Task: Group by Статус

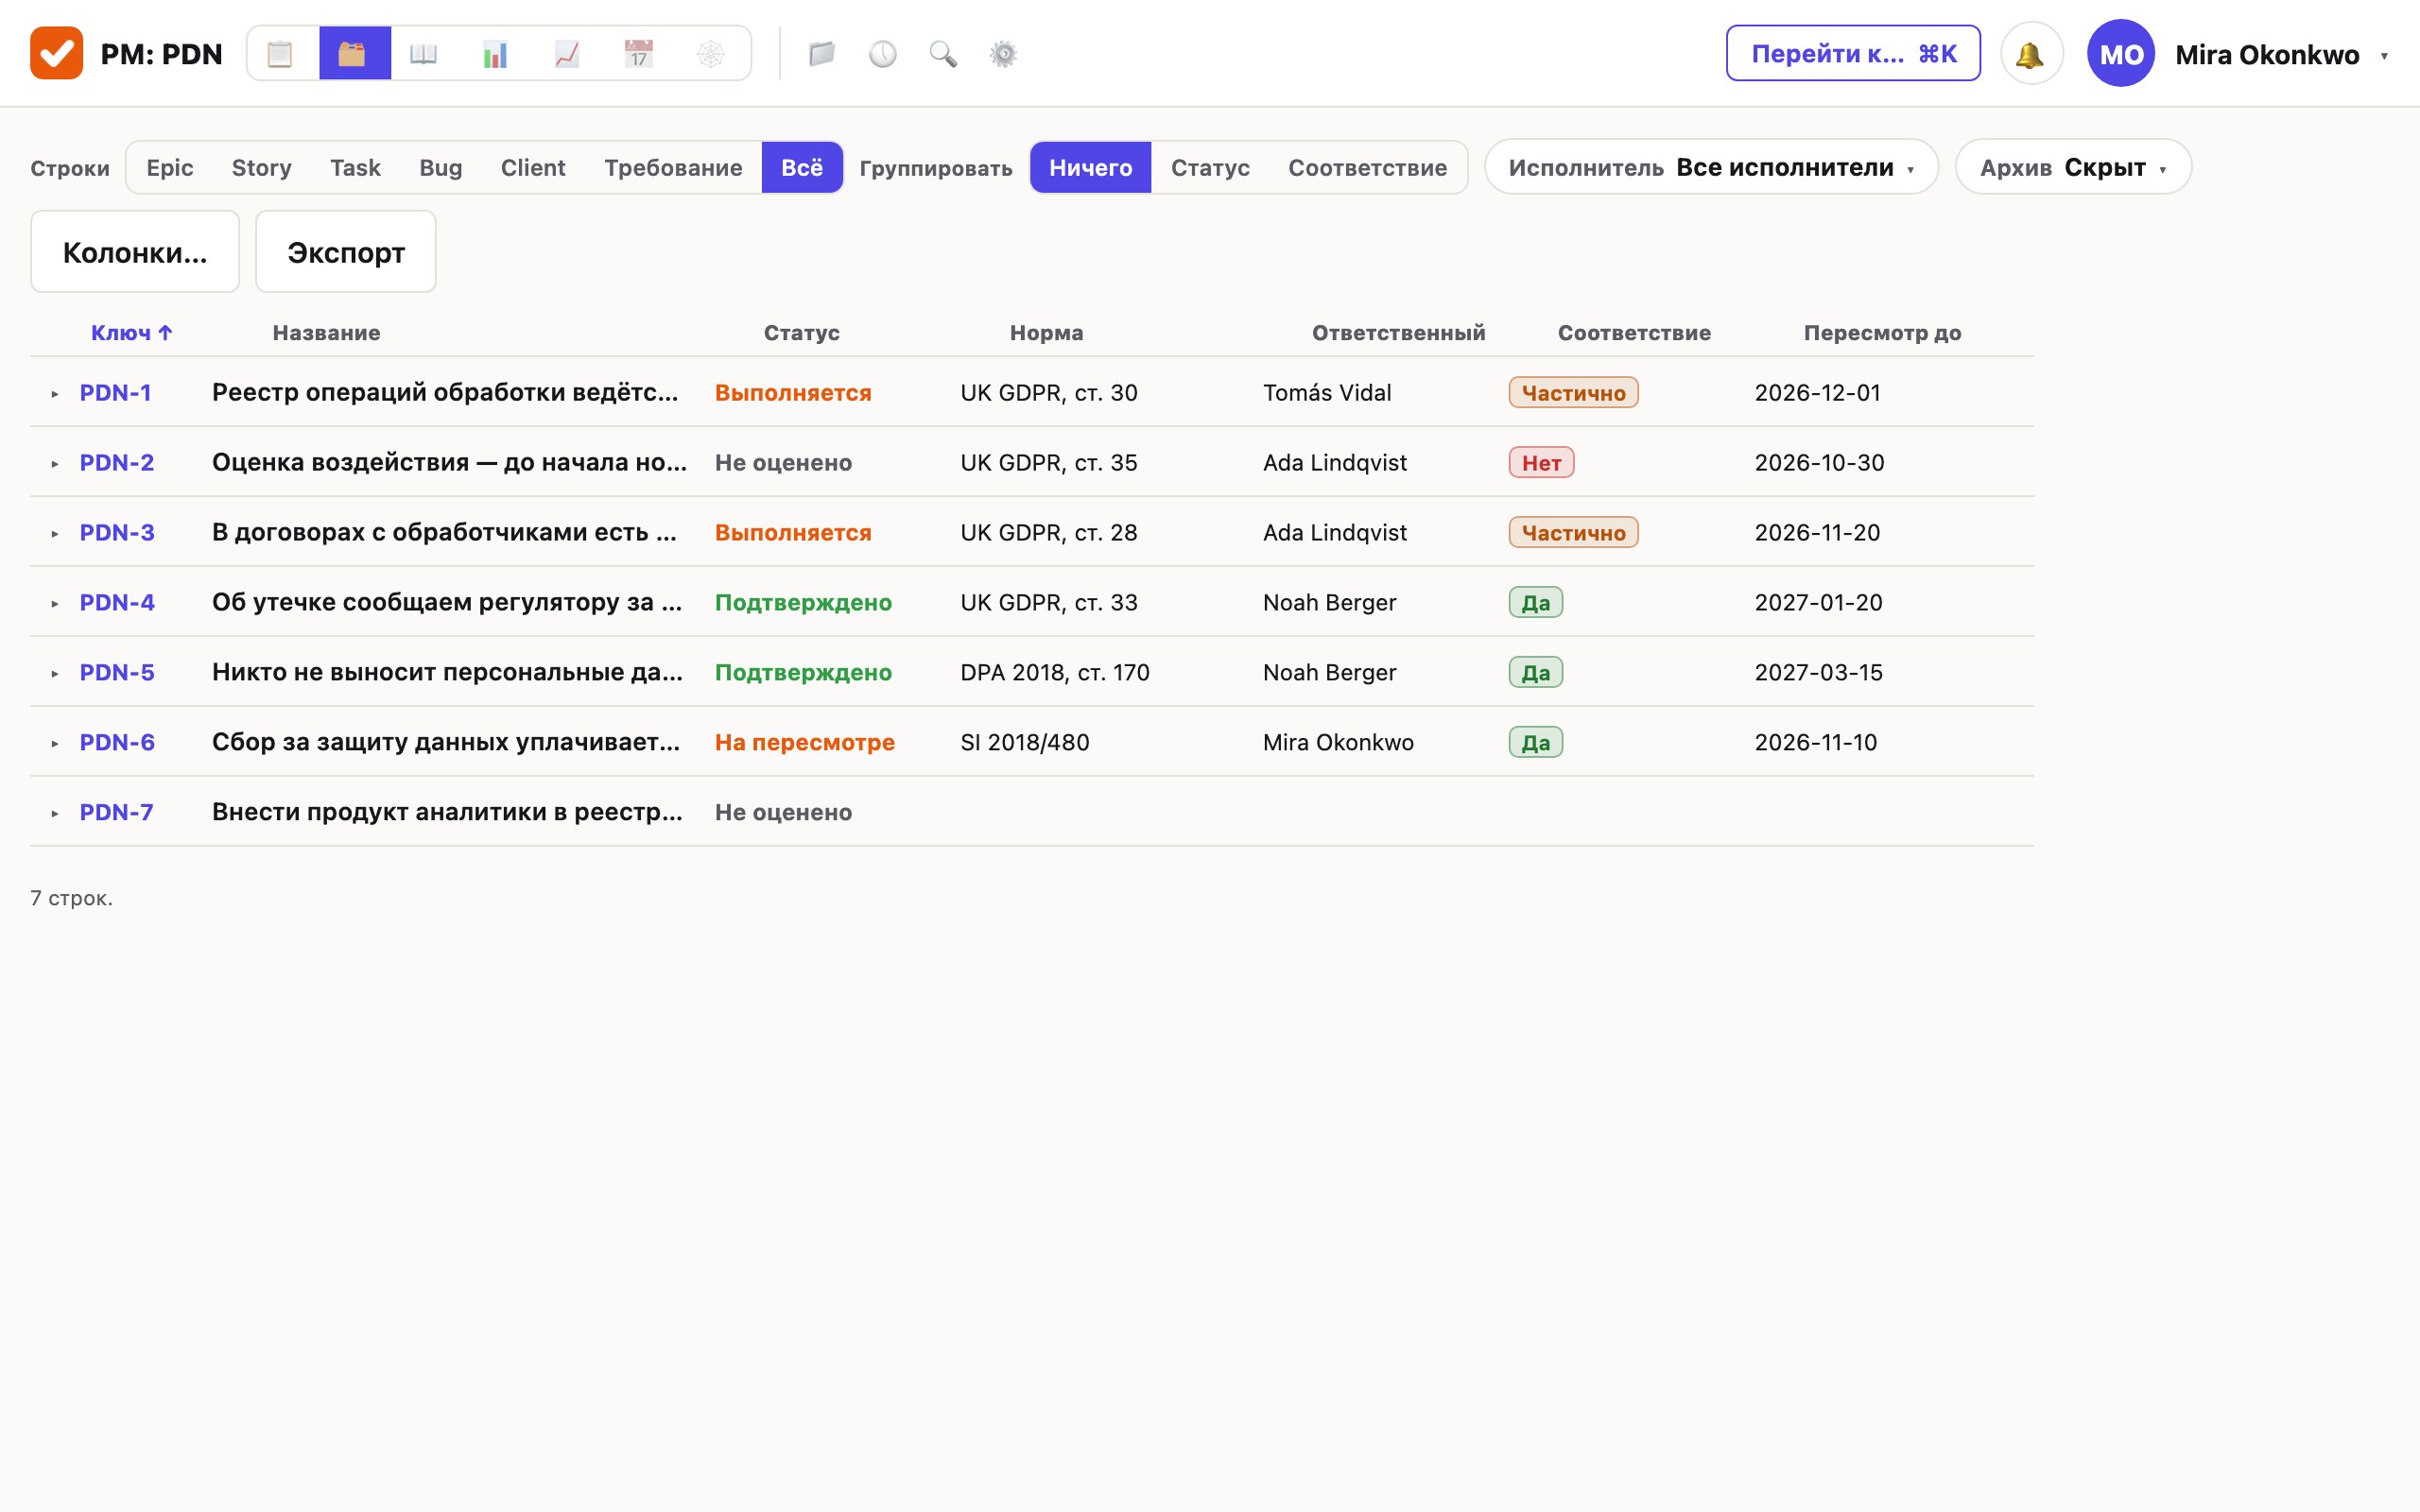Action: click(1210, 167)
